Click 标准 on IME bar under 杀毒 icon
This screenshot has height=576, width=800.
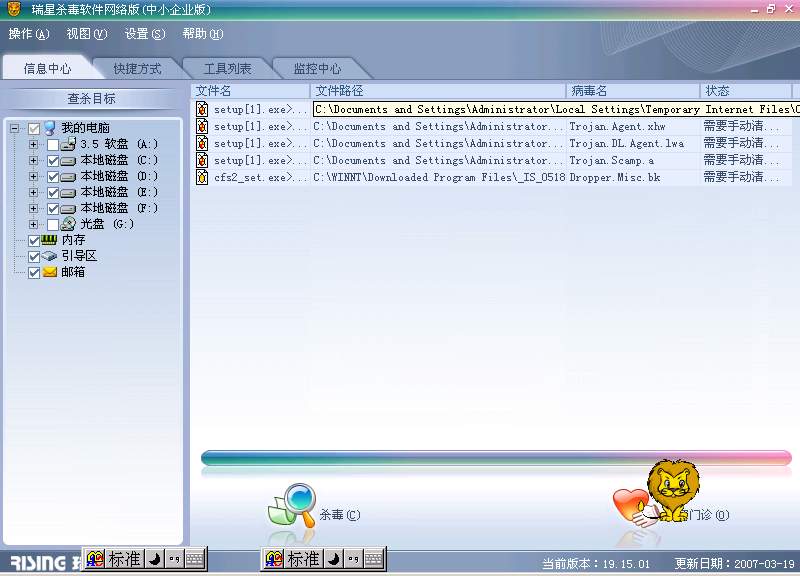pos(303,559)
